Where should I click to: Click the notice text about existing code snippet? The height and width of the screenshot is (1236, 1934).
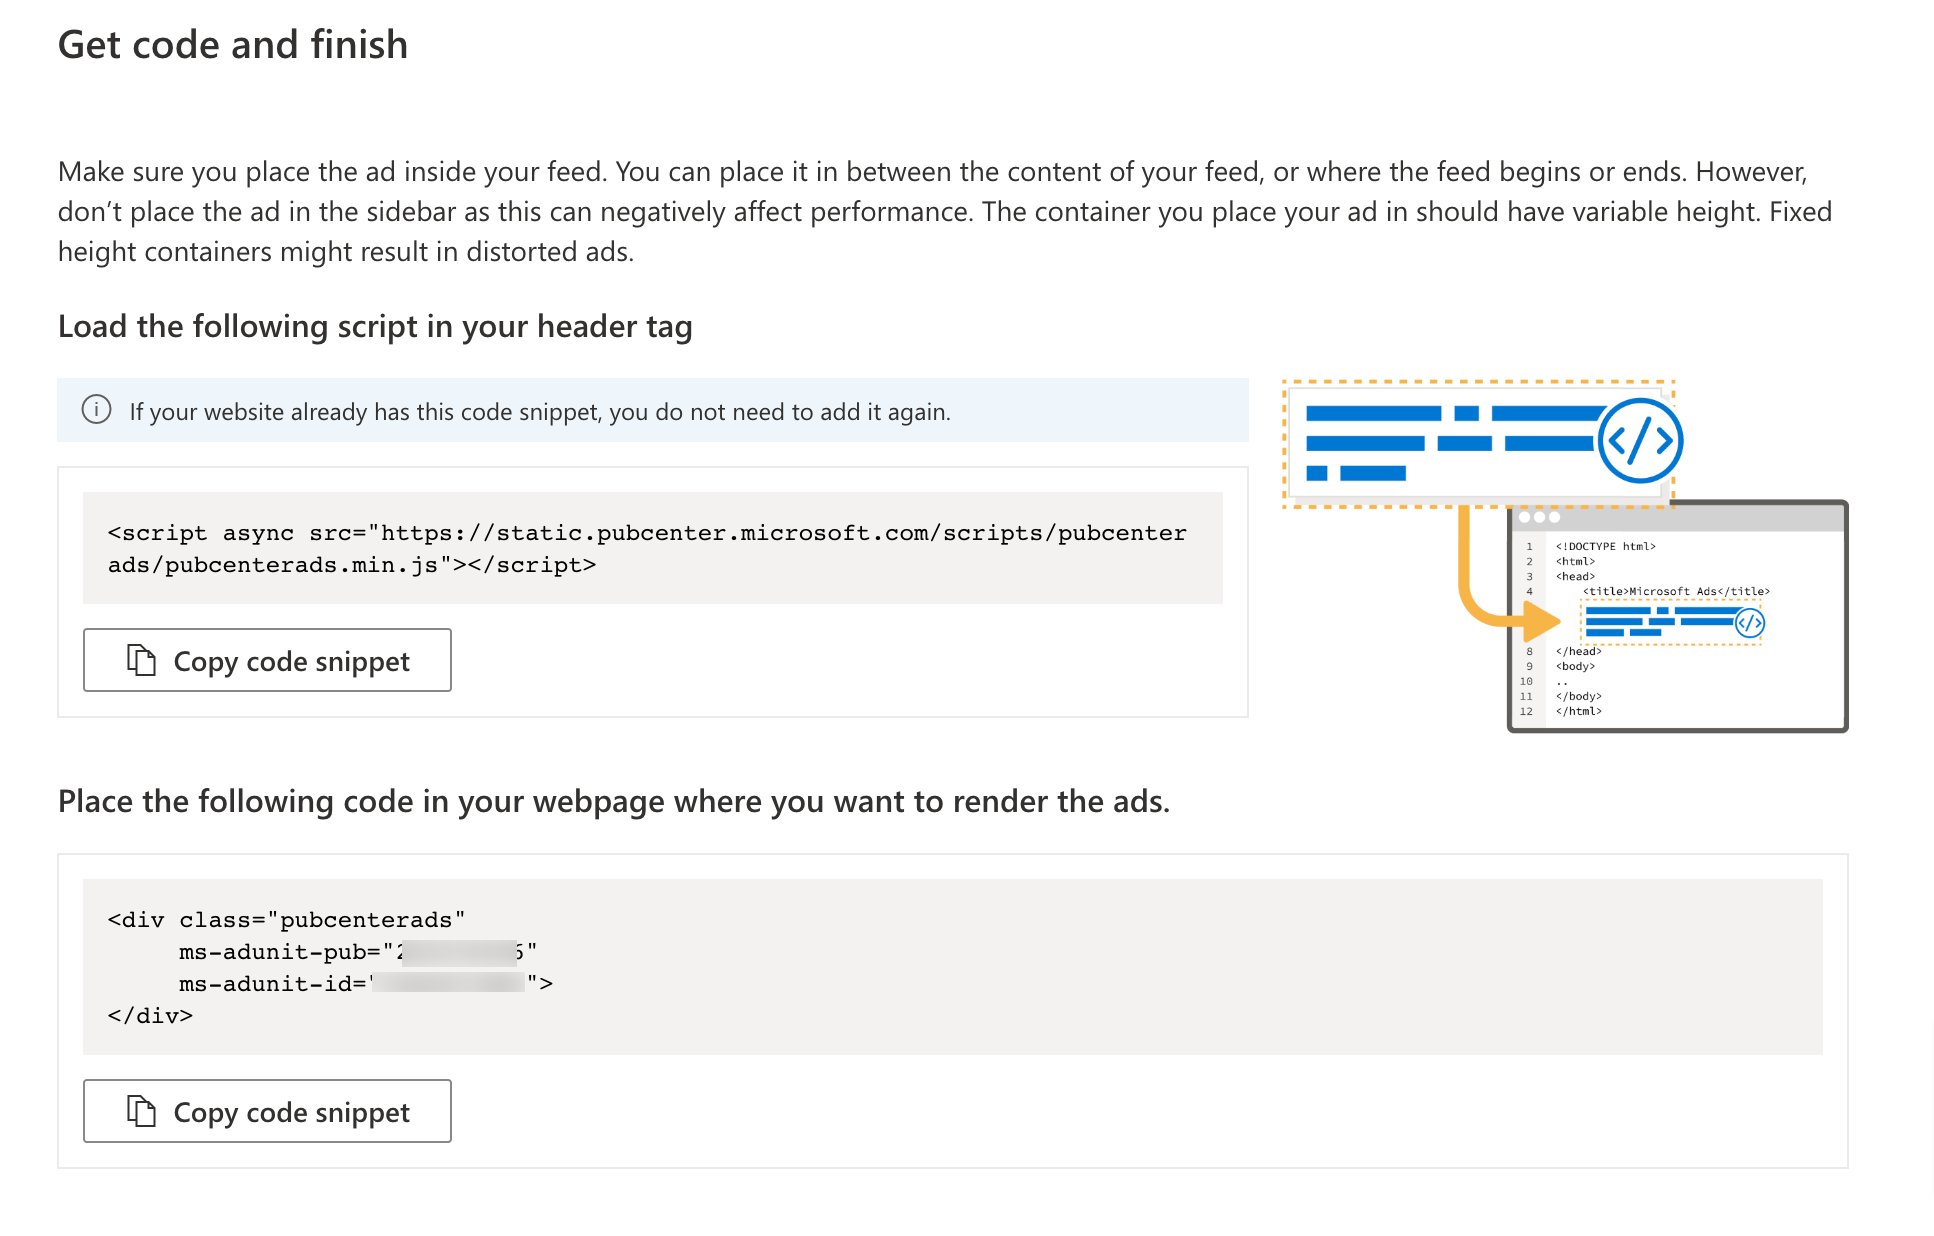click(x=539, y=411)
